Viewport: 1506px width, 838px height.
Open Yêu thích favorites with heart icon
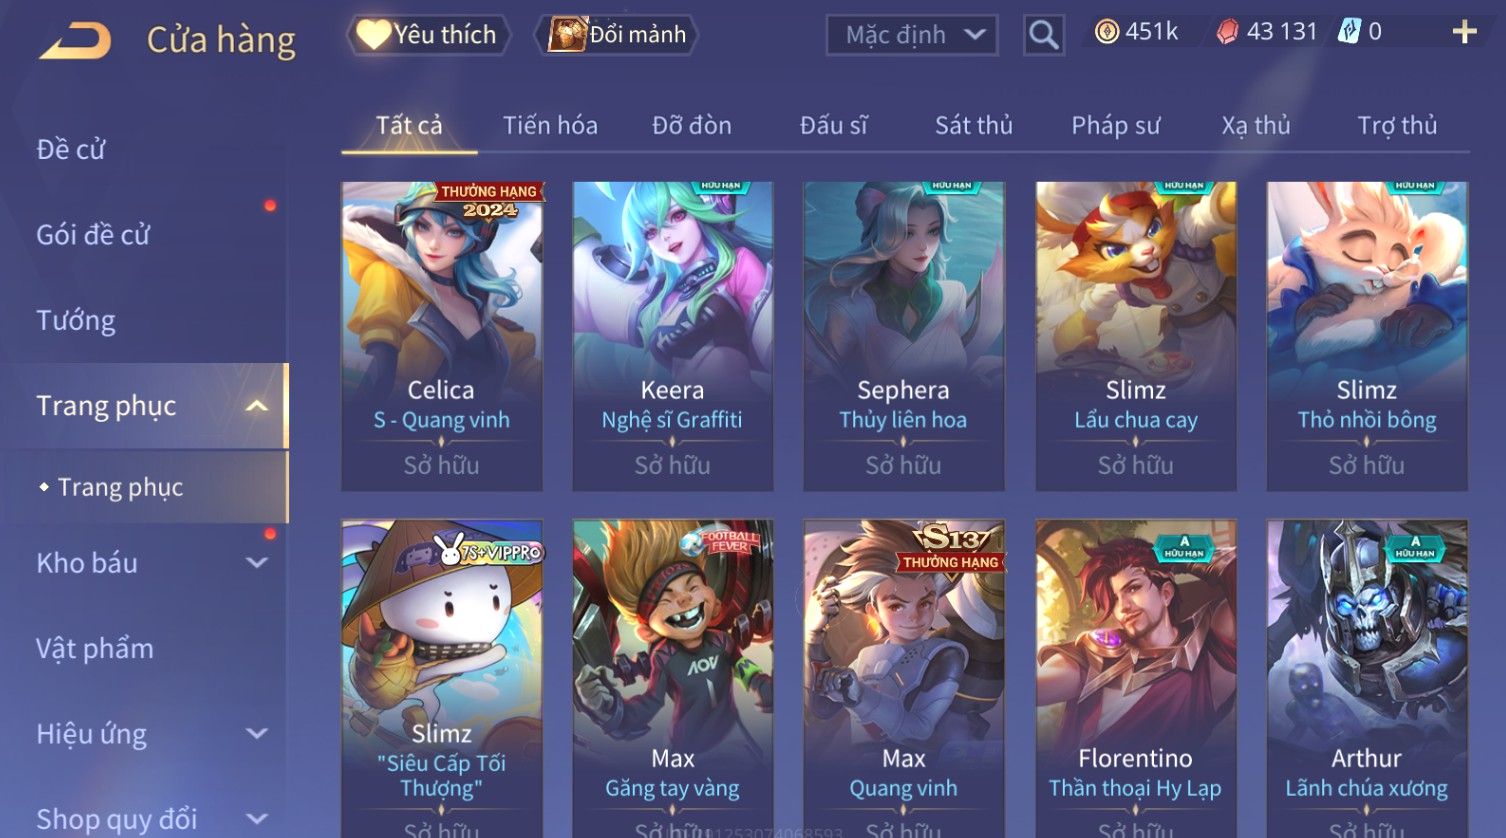click(428, 35)
